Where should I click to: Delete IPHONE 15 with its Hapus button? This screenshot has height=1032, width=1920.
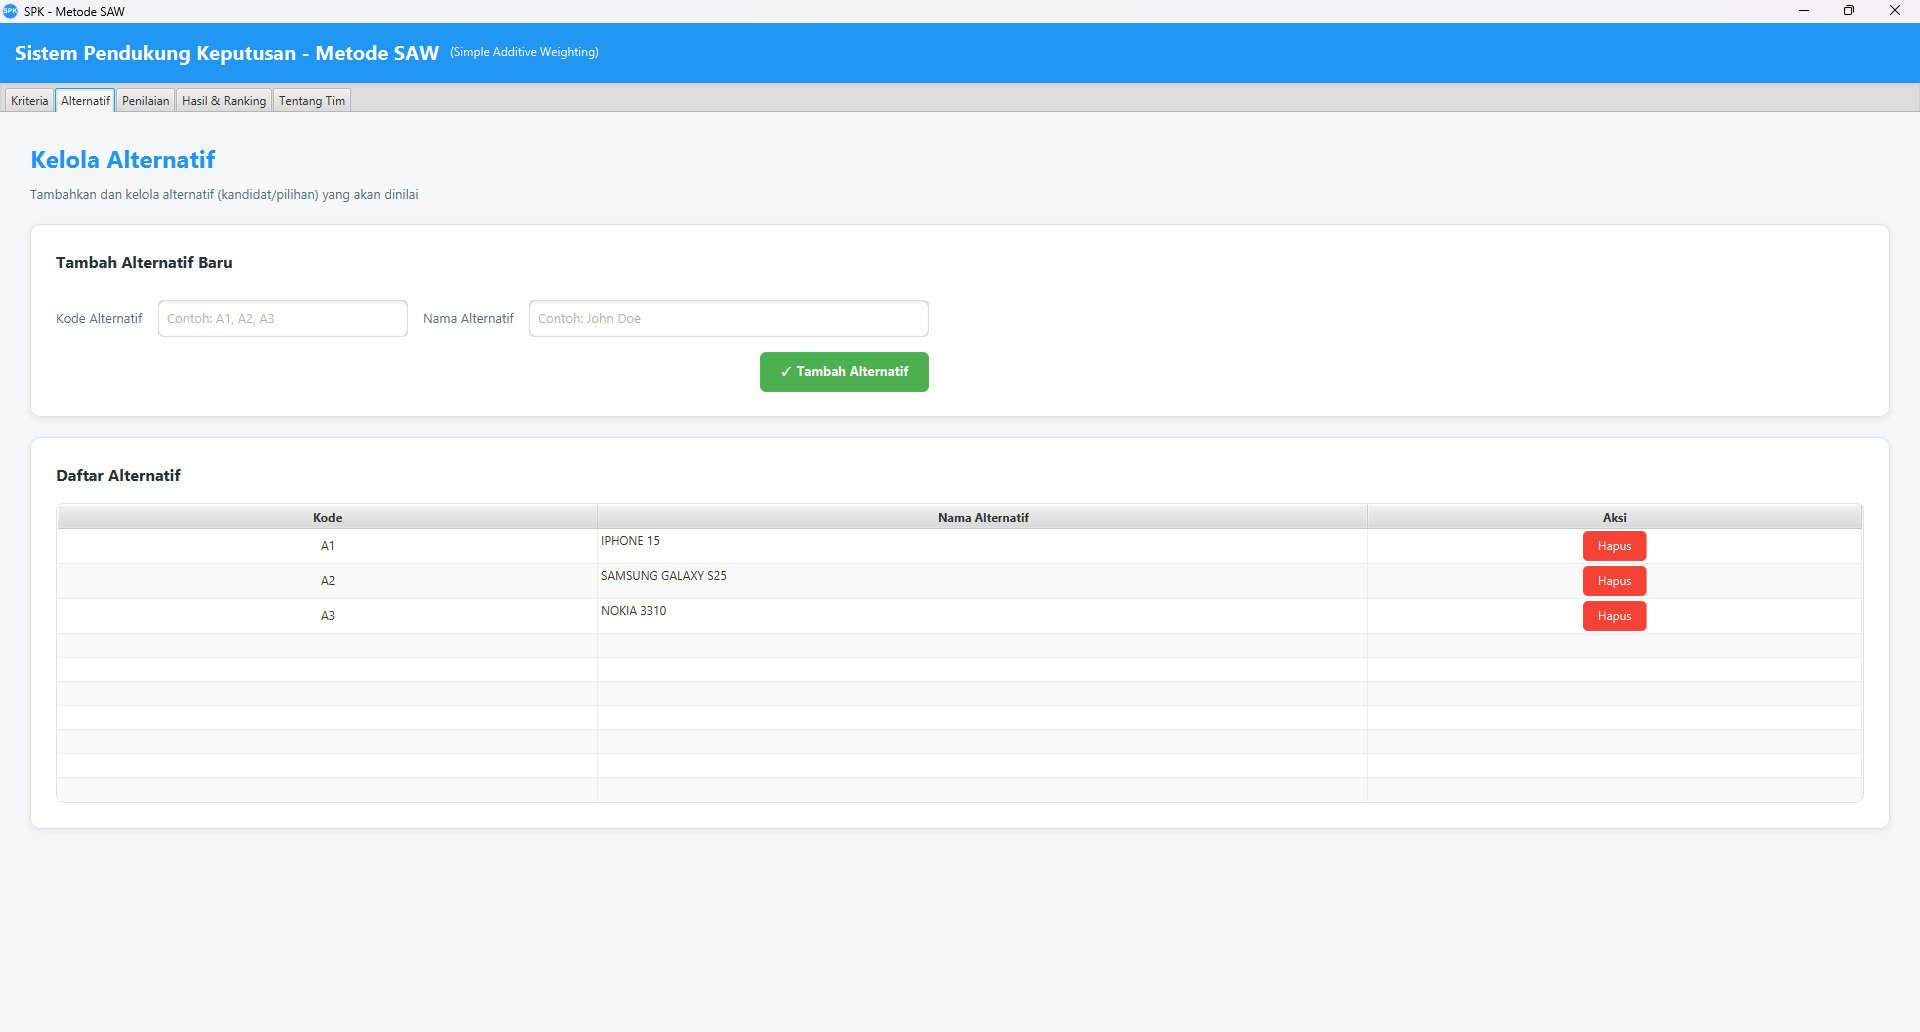point(1614,546)
